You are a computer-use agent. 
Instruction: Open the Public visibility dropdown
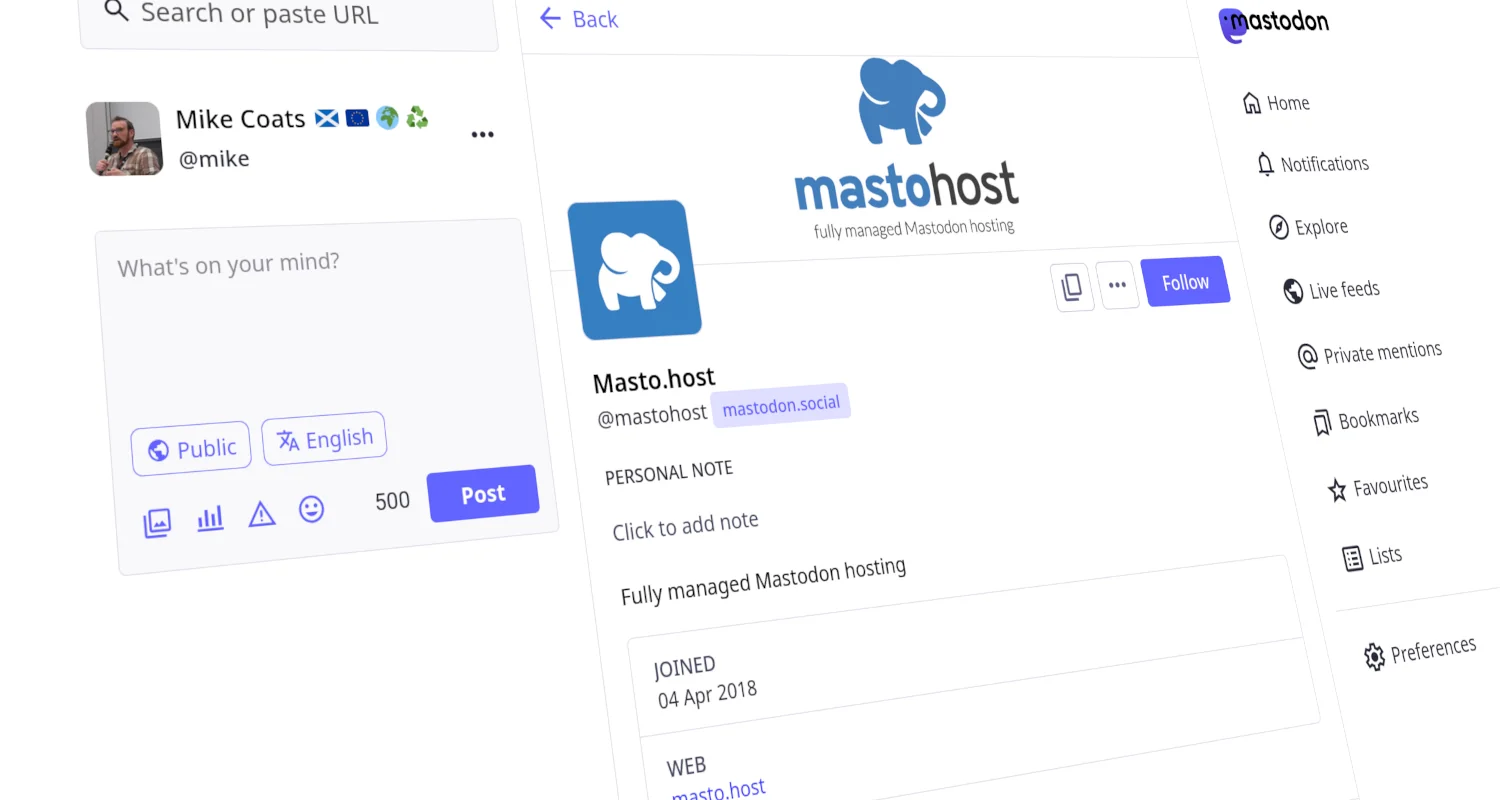click(191, 449)
